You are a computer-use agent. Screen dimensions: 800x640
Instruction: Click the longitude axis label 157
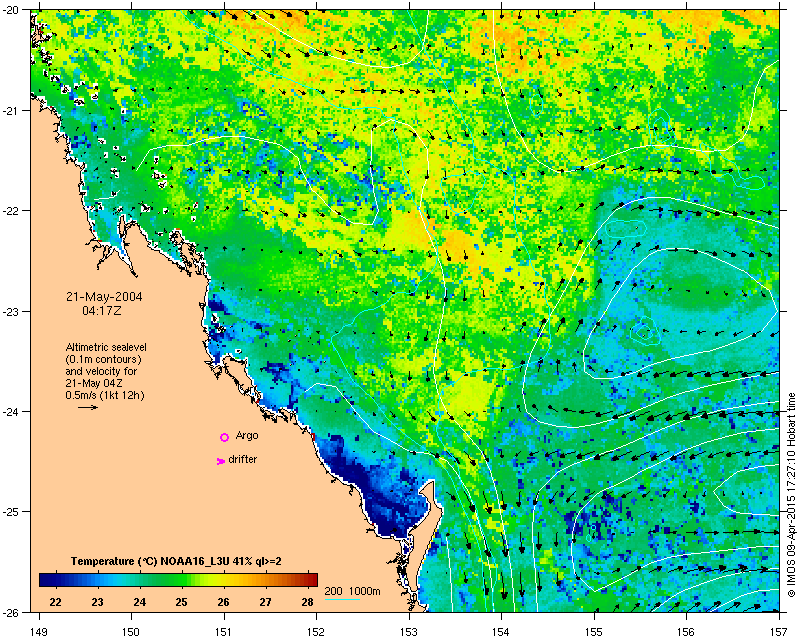780,632
